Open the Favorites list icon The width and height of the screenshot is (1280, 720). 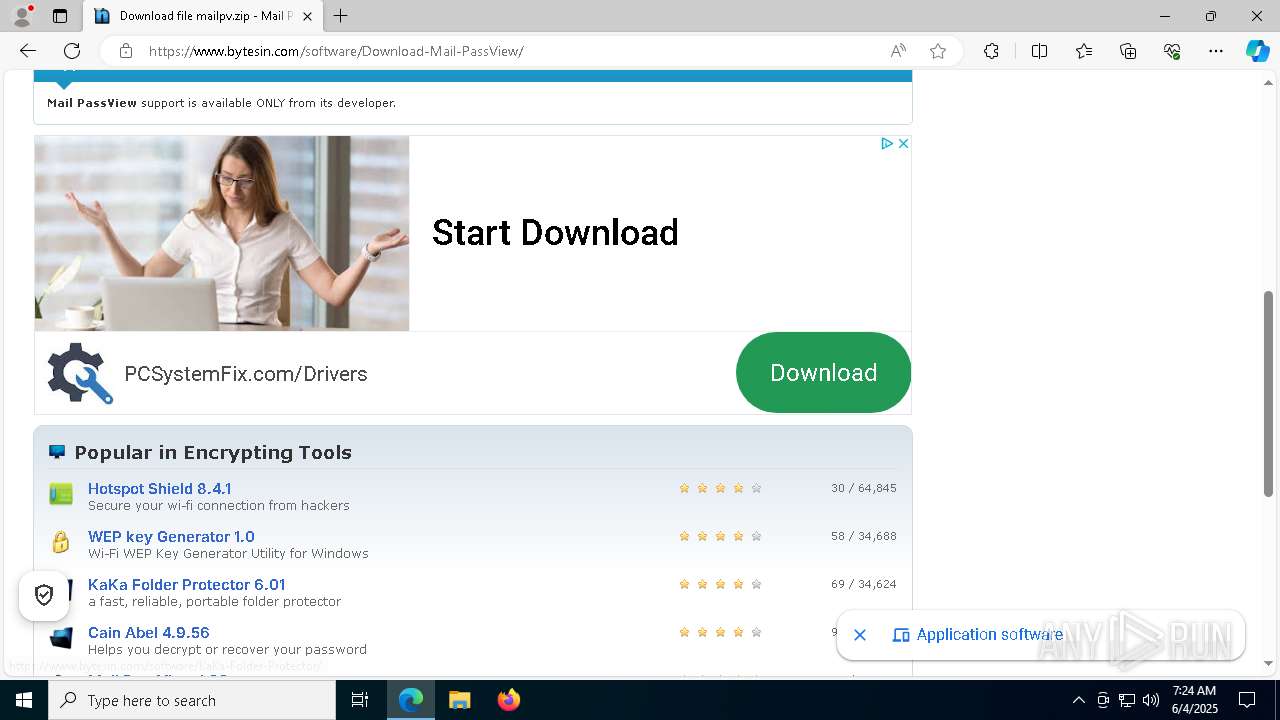coord(1084,51)
